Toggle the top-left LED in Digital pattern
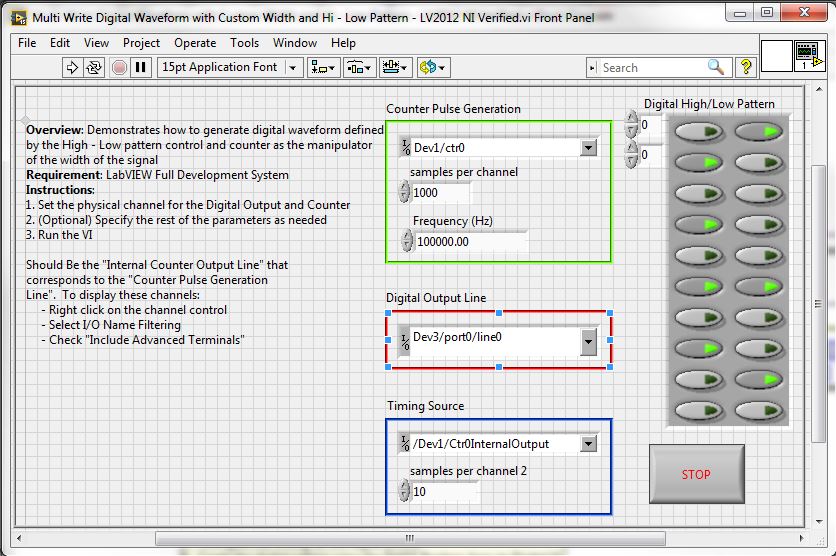Image resolution: width=836 pixels, height=556 pixels. [x=696, y=131]
